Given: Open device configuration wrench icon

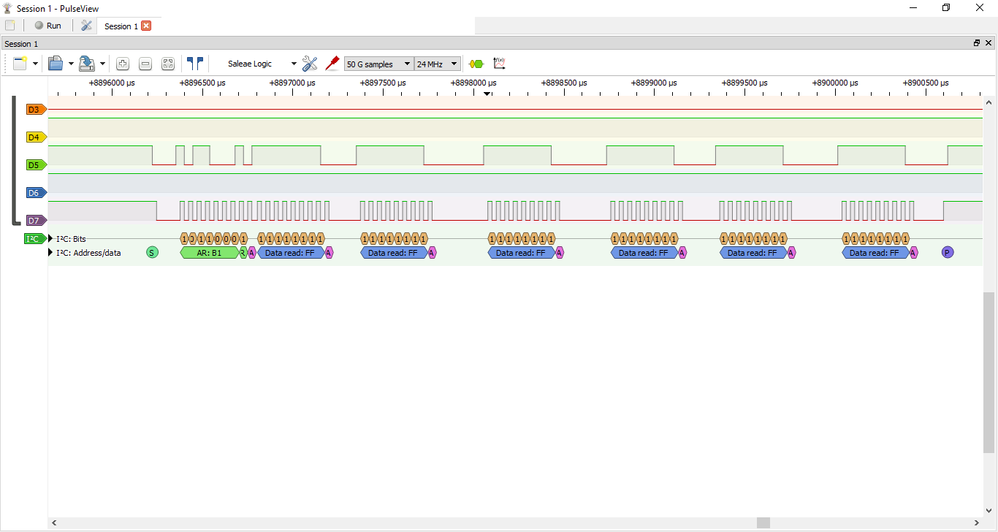Looking at the screenshot, I should pos(309,63).
